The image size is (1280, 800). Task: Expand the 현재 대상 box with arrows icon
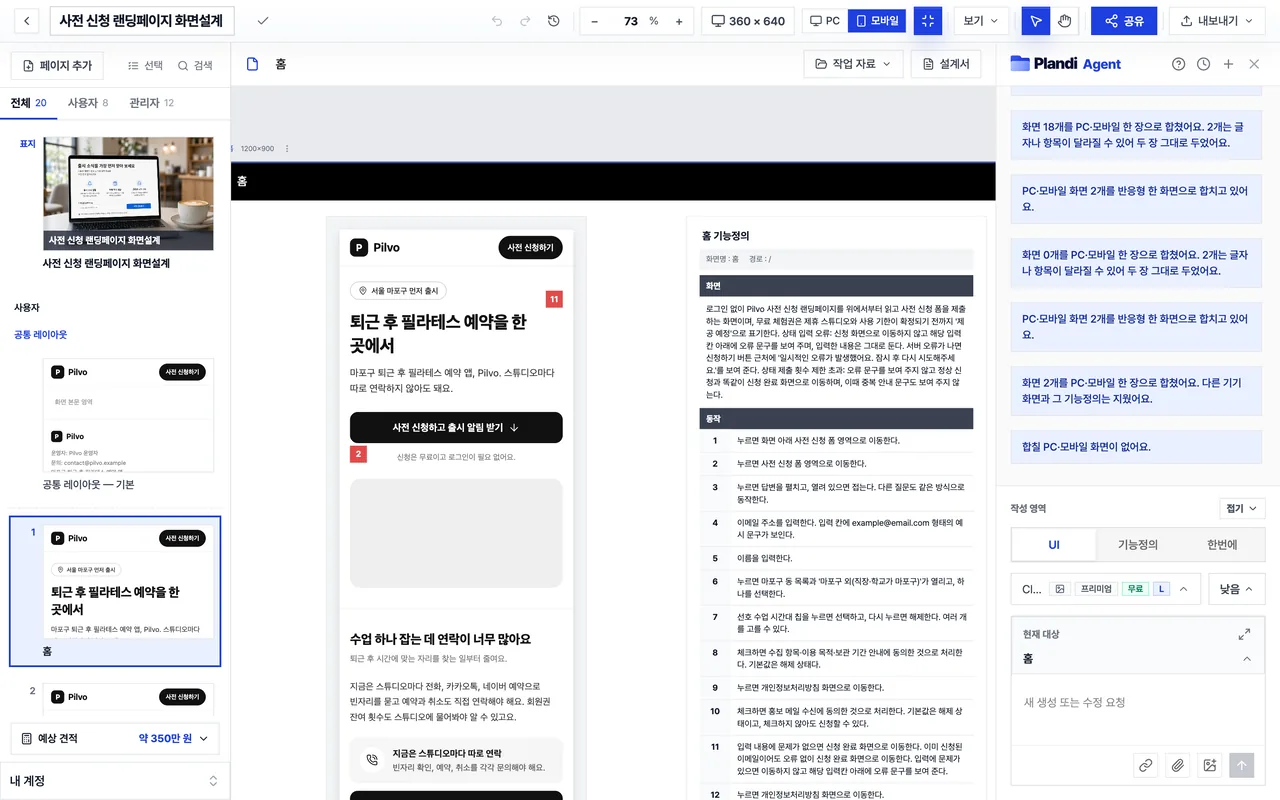click(x=1244, y=634)
